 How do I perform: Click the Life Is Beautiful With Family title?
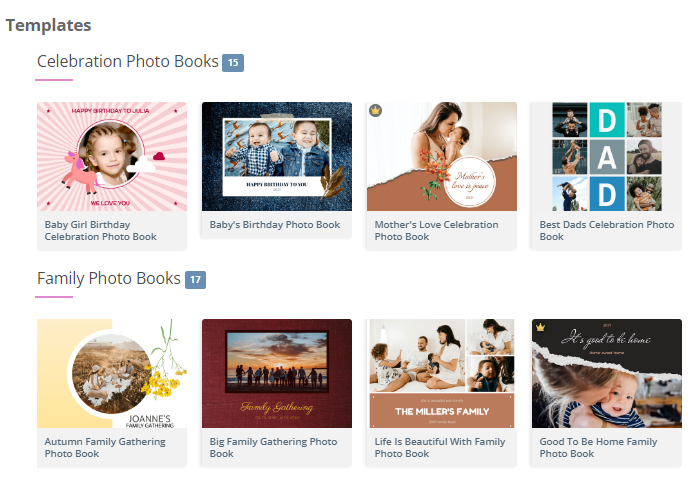[440, 448]
